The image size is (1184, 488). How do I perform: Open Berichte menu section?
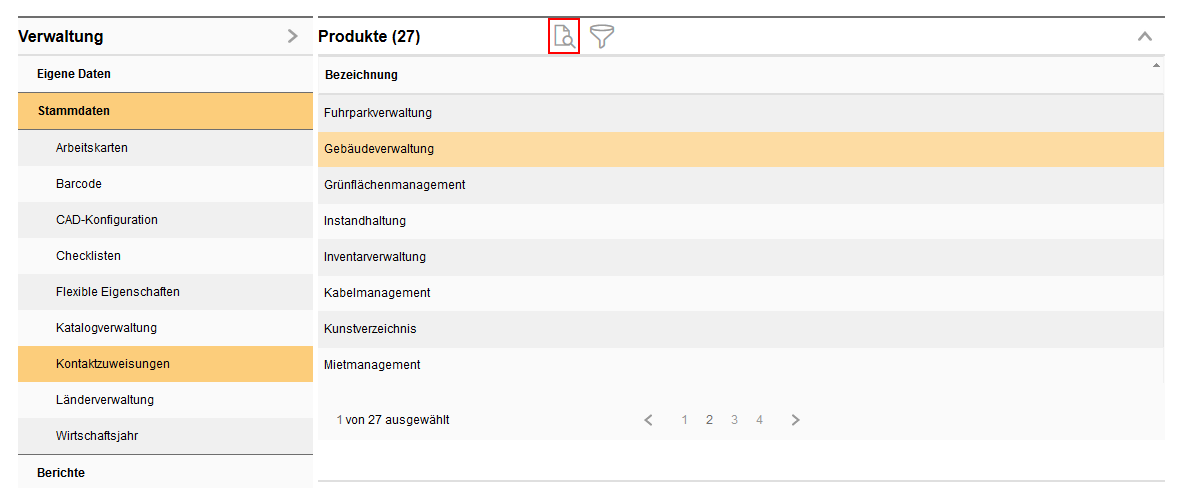[x=61, y=473]
